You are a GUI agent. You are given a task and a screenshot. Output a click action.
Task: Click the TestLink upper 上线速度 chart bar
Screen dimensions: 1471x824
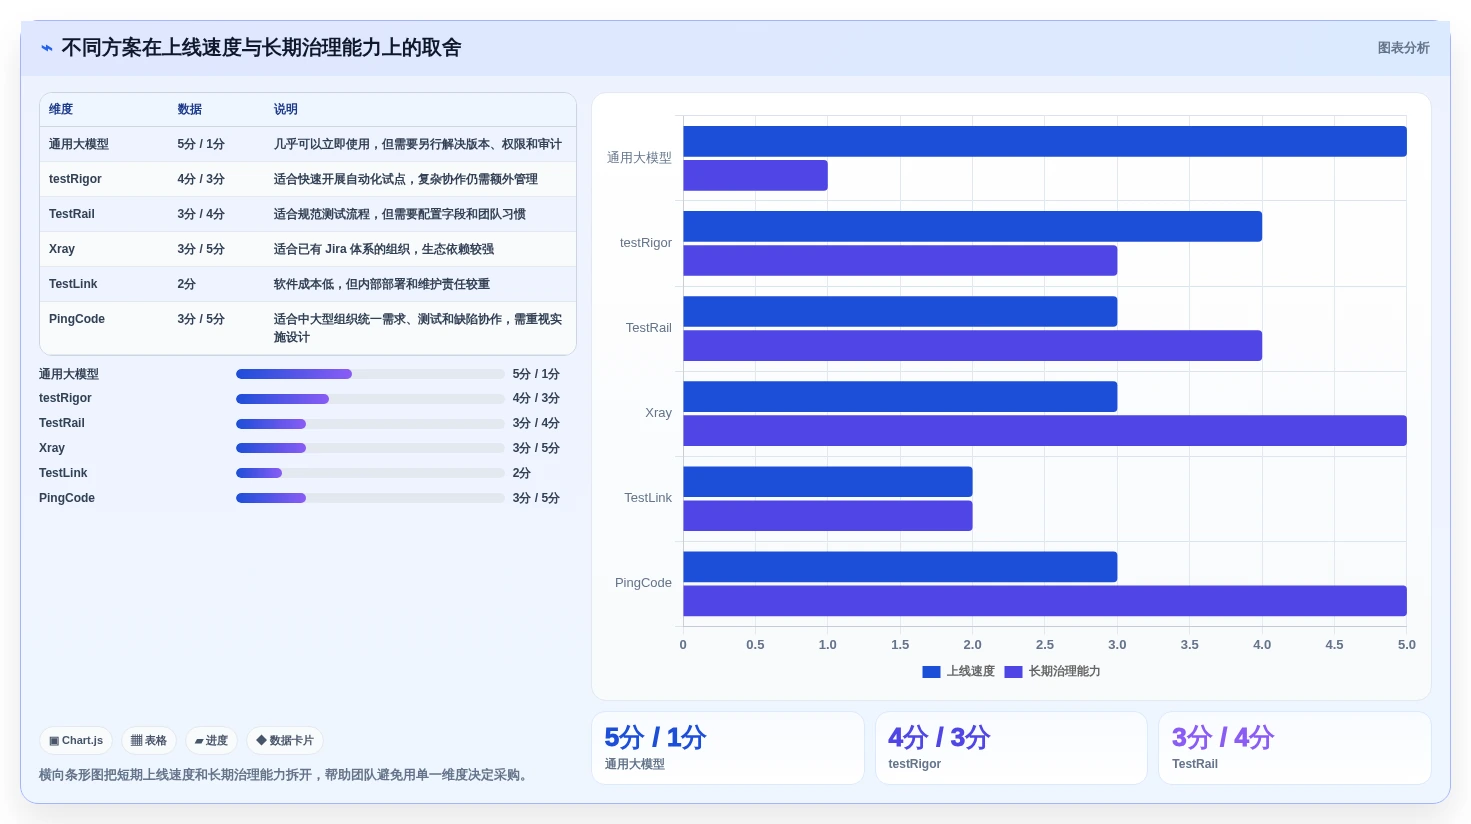pyautogui.click(x=828, y=481)
